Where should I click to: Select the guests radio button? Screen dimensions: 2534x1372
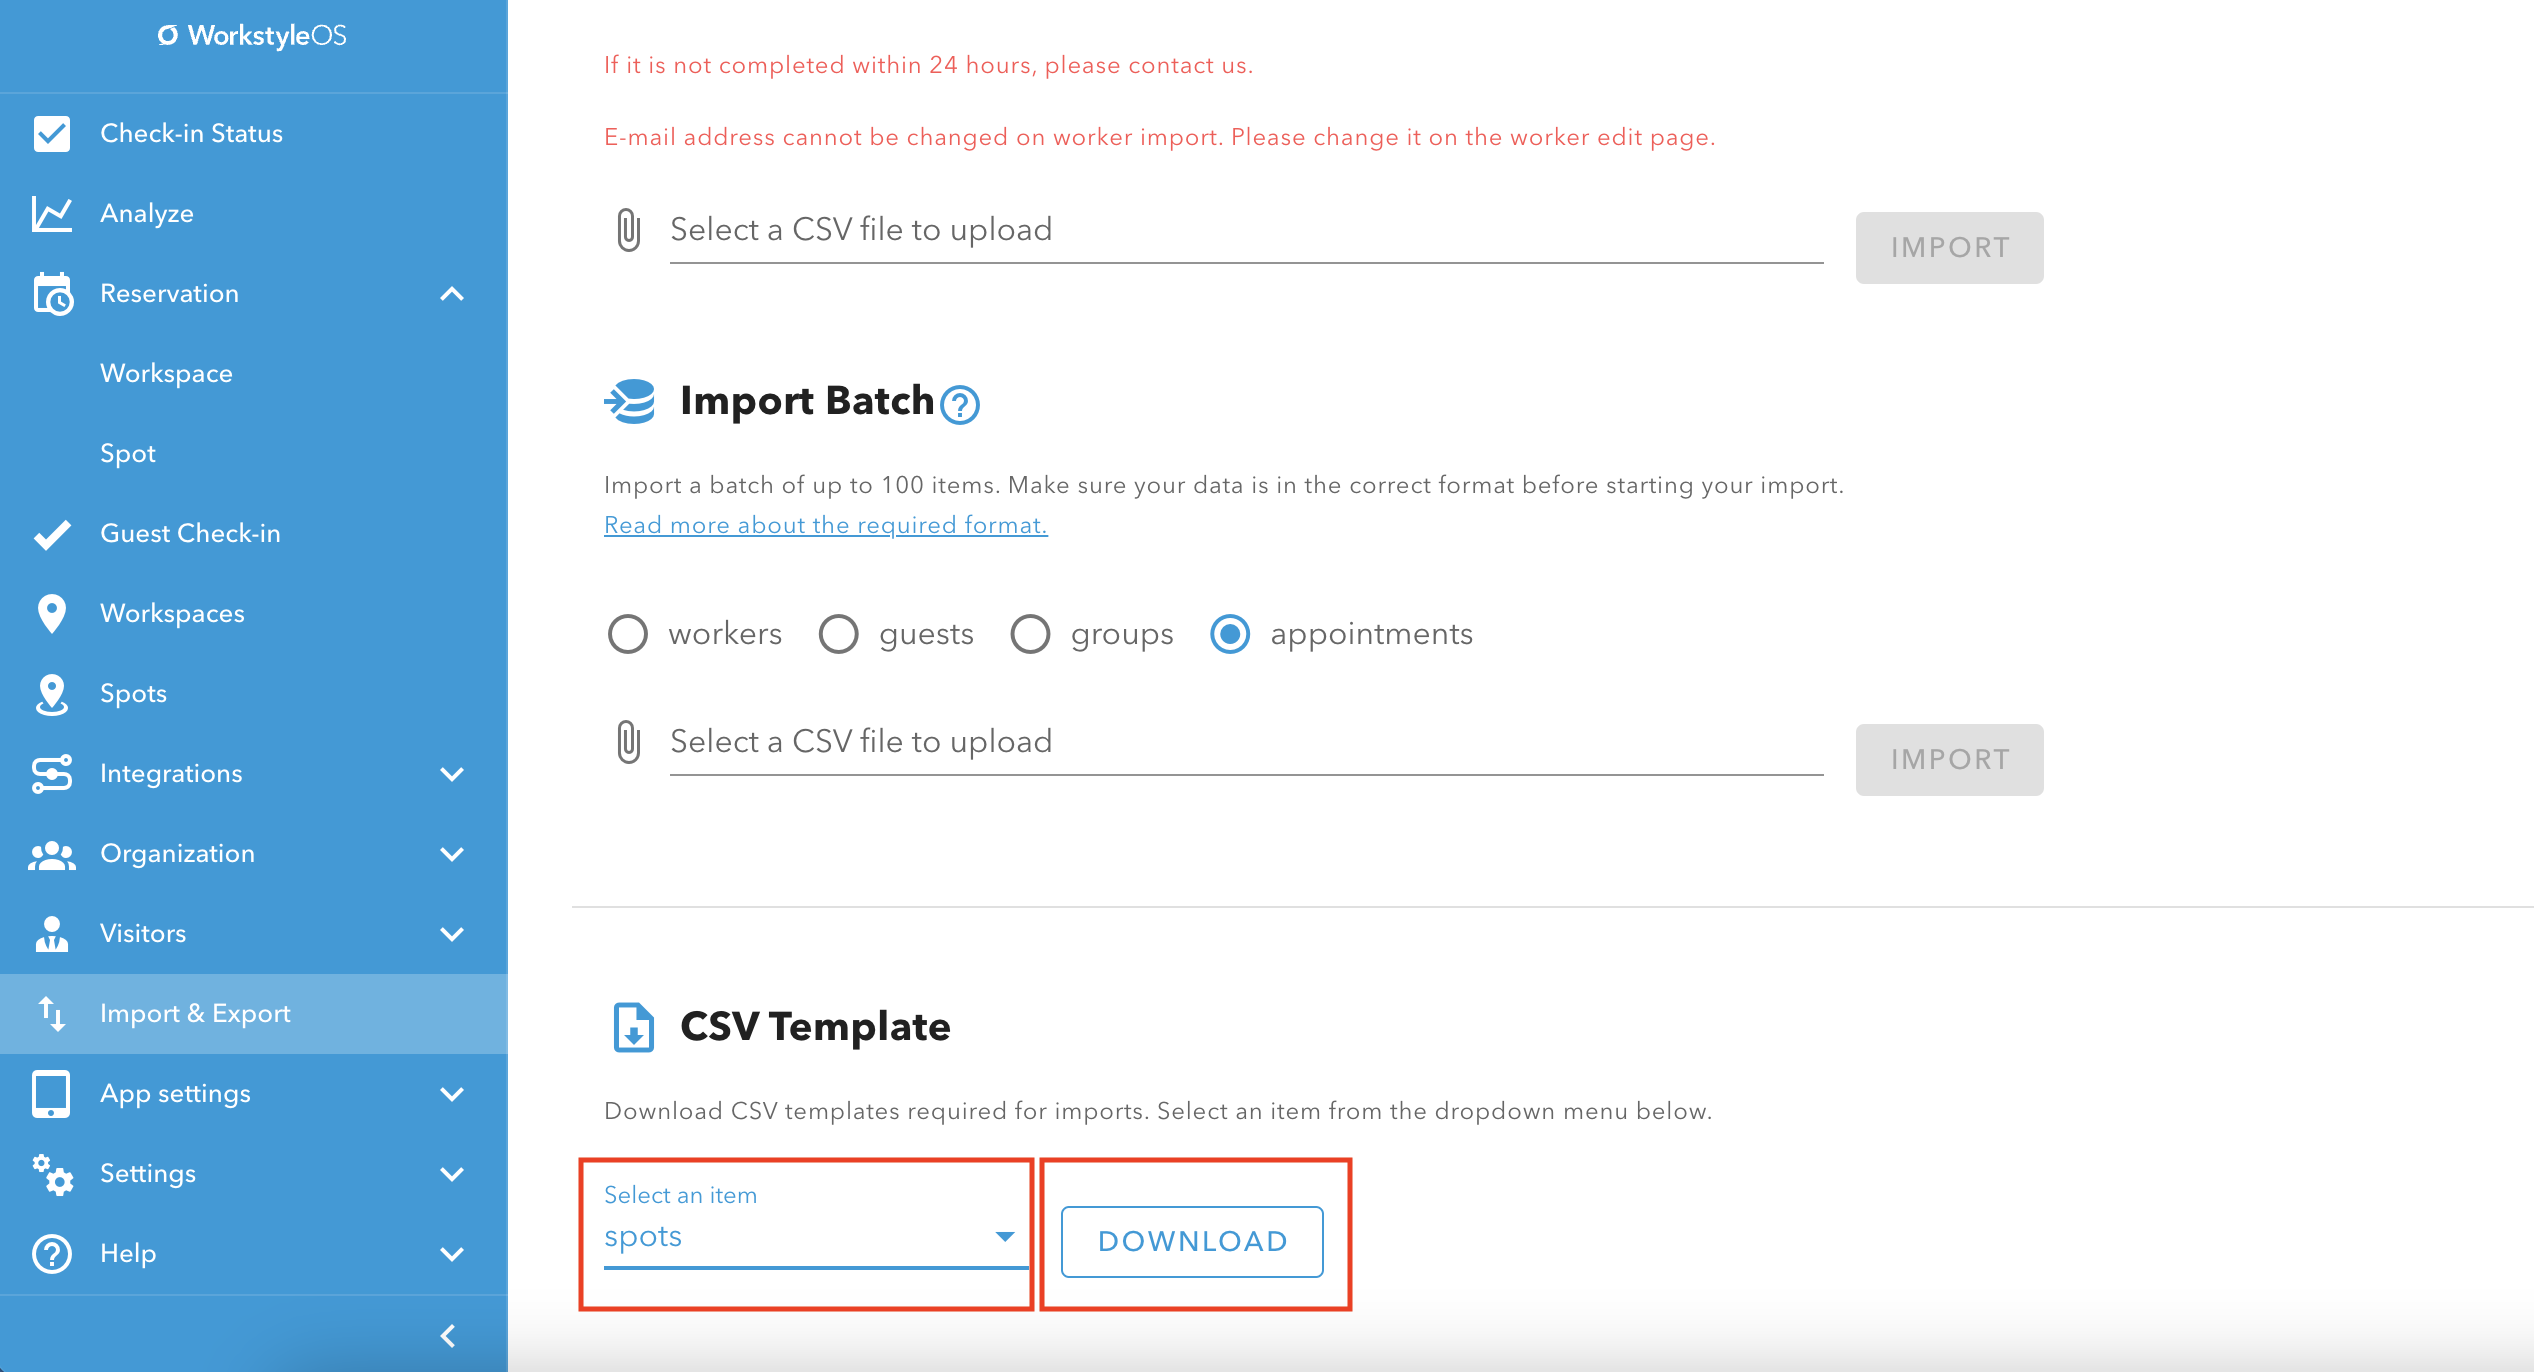[x=838, y=634]
